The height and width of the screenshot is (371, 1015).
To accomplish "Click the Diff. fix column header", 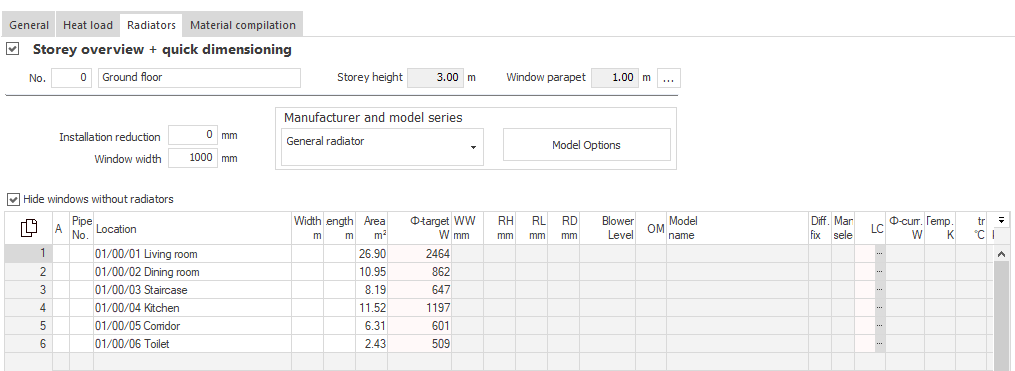I will tap(820, 229).
